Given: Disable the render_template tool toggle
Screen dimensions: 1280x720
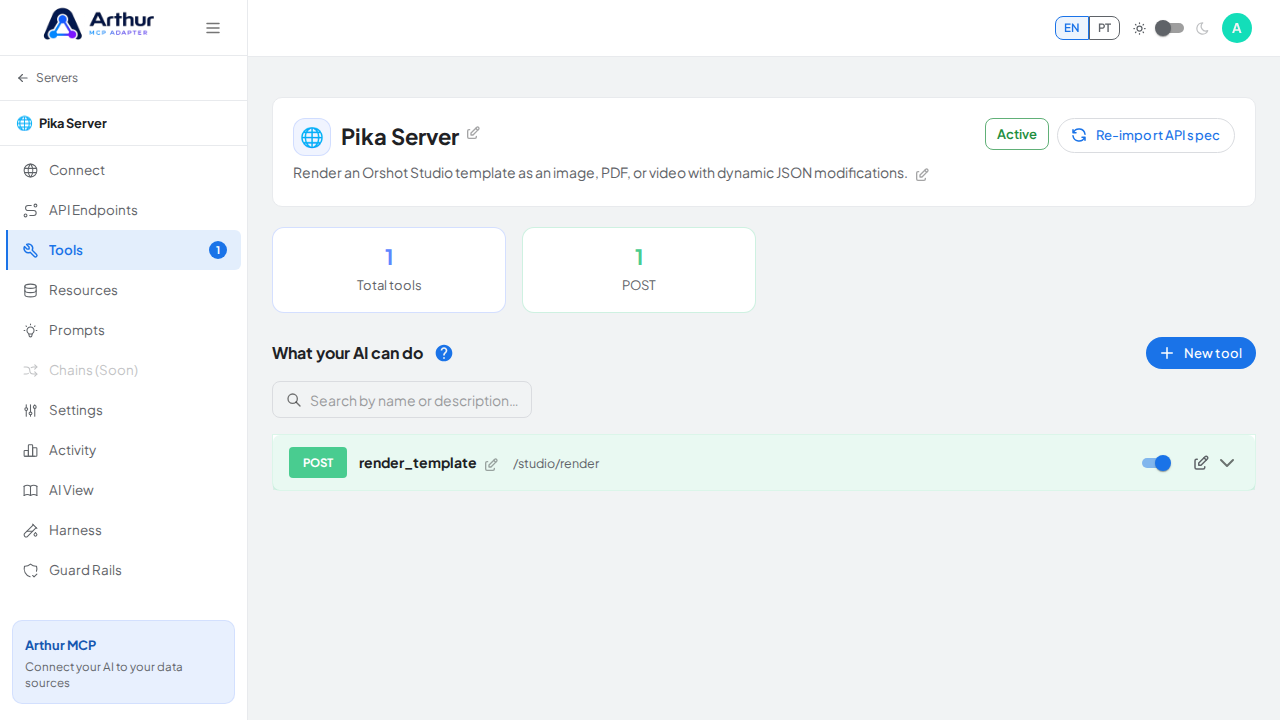Looking at the screenshot, I should (x=1157, y=463).
